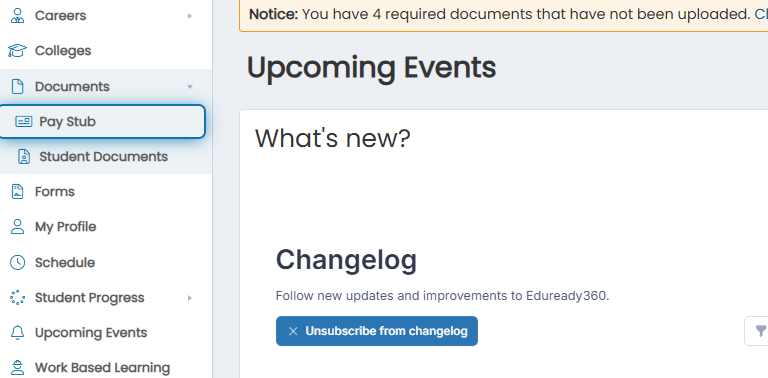Image resolution: width=768 pixels, height=378 pixels.
Task: Click the Student Progress dotted circle icon
Action: coord(17,298)
